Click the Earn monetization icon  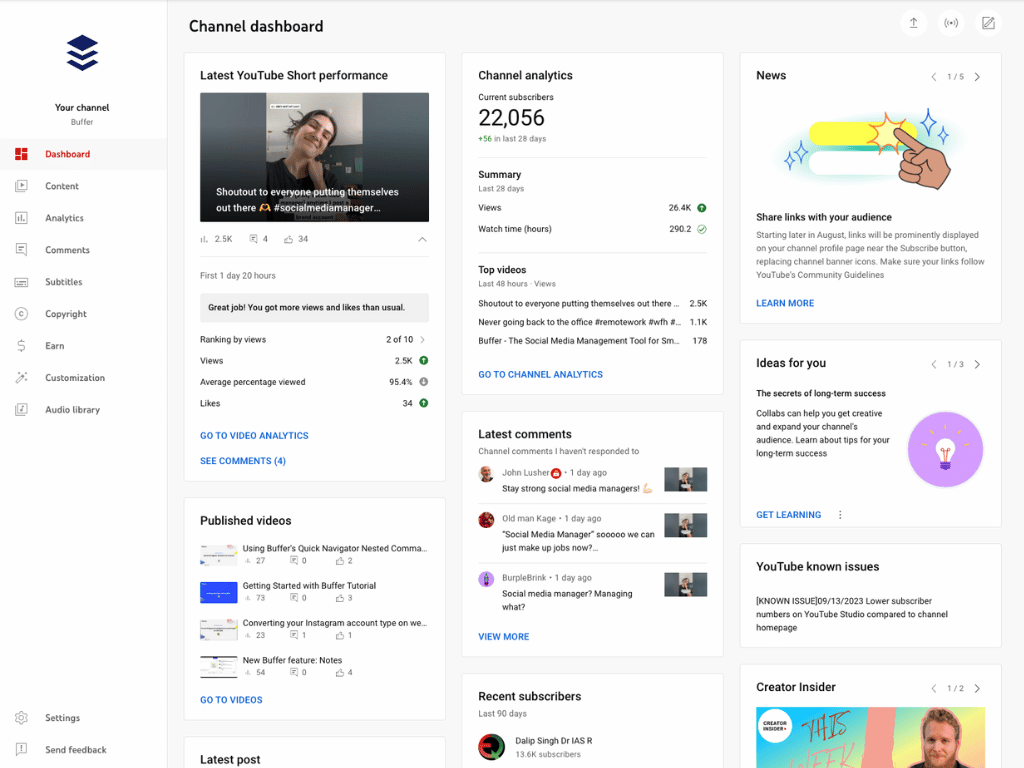pyautogui.click(x=21, y=345)
